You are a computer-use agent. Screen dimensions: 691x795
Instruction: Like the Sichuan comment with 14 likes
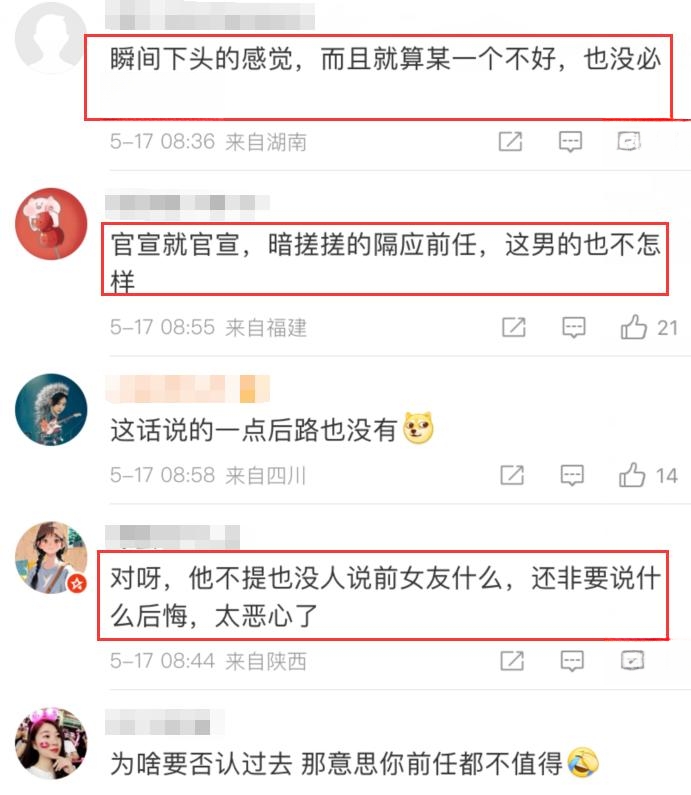pos(647,475)
